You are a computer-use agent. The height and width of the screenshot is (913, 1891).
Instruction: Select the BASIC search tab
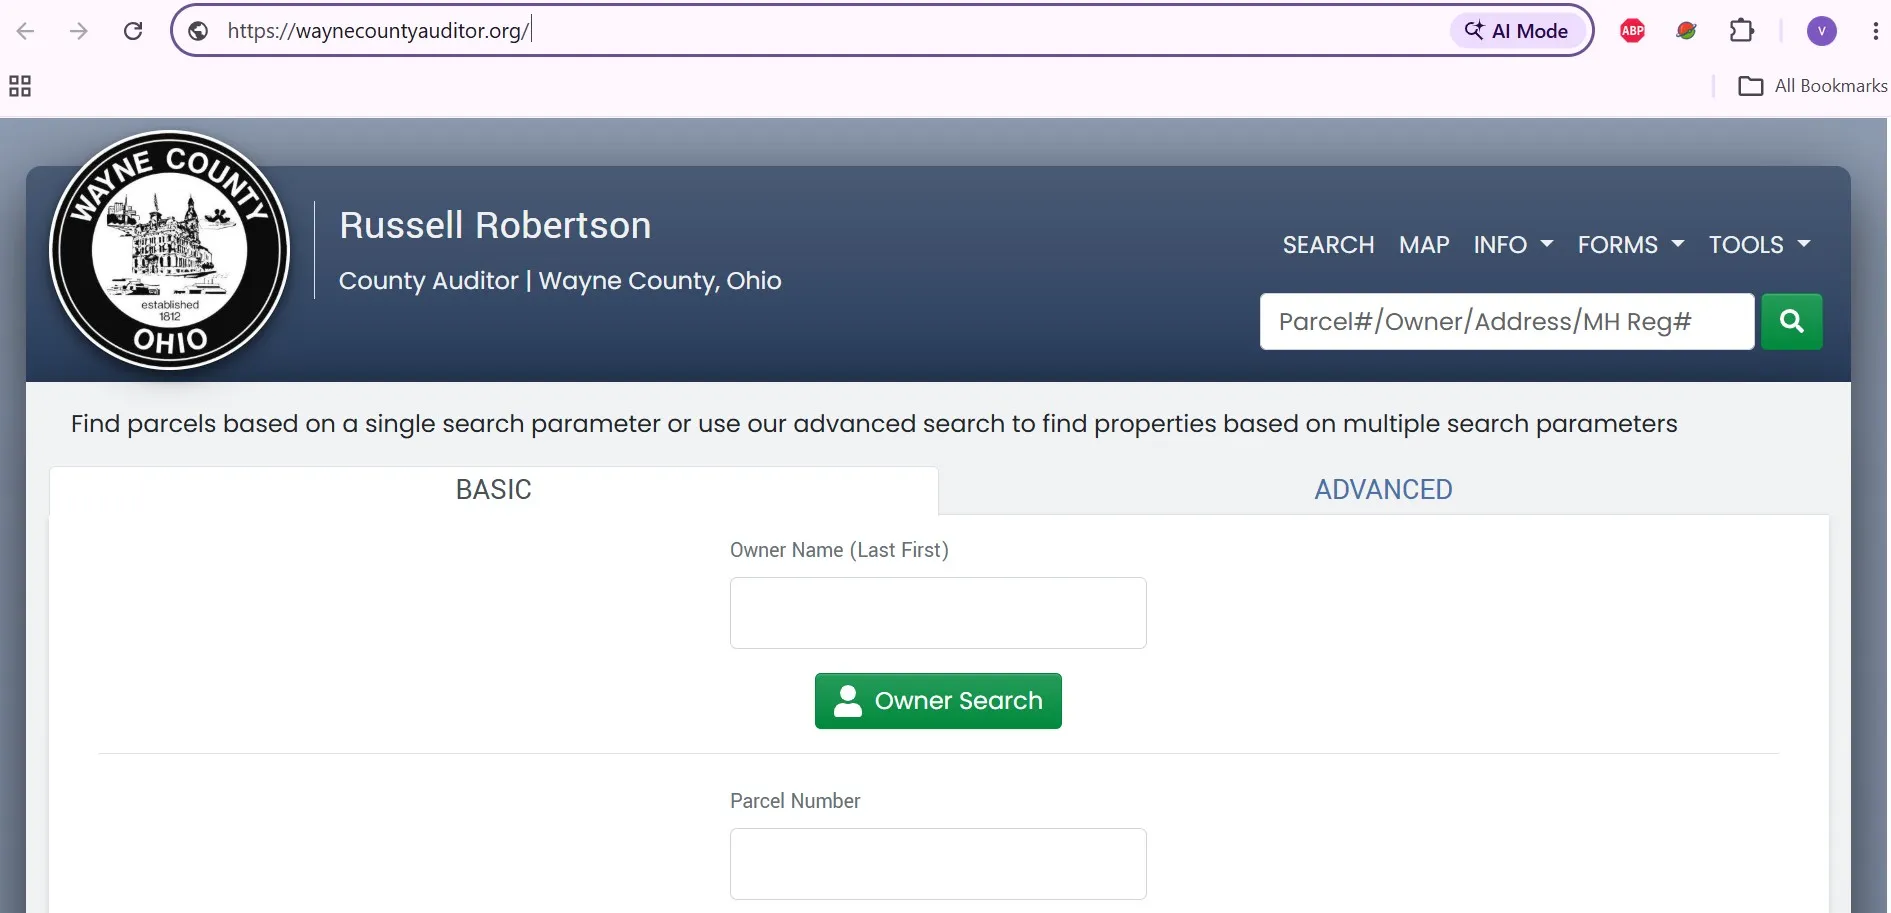click(x=494, y=490)
